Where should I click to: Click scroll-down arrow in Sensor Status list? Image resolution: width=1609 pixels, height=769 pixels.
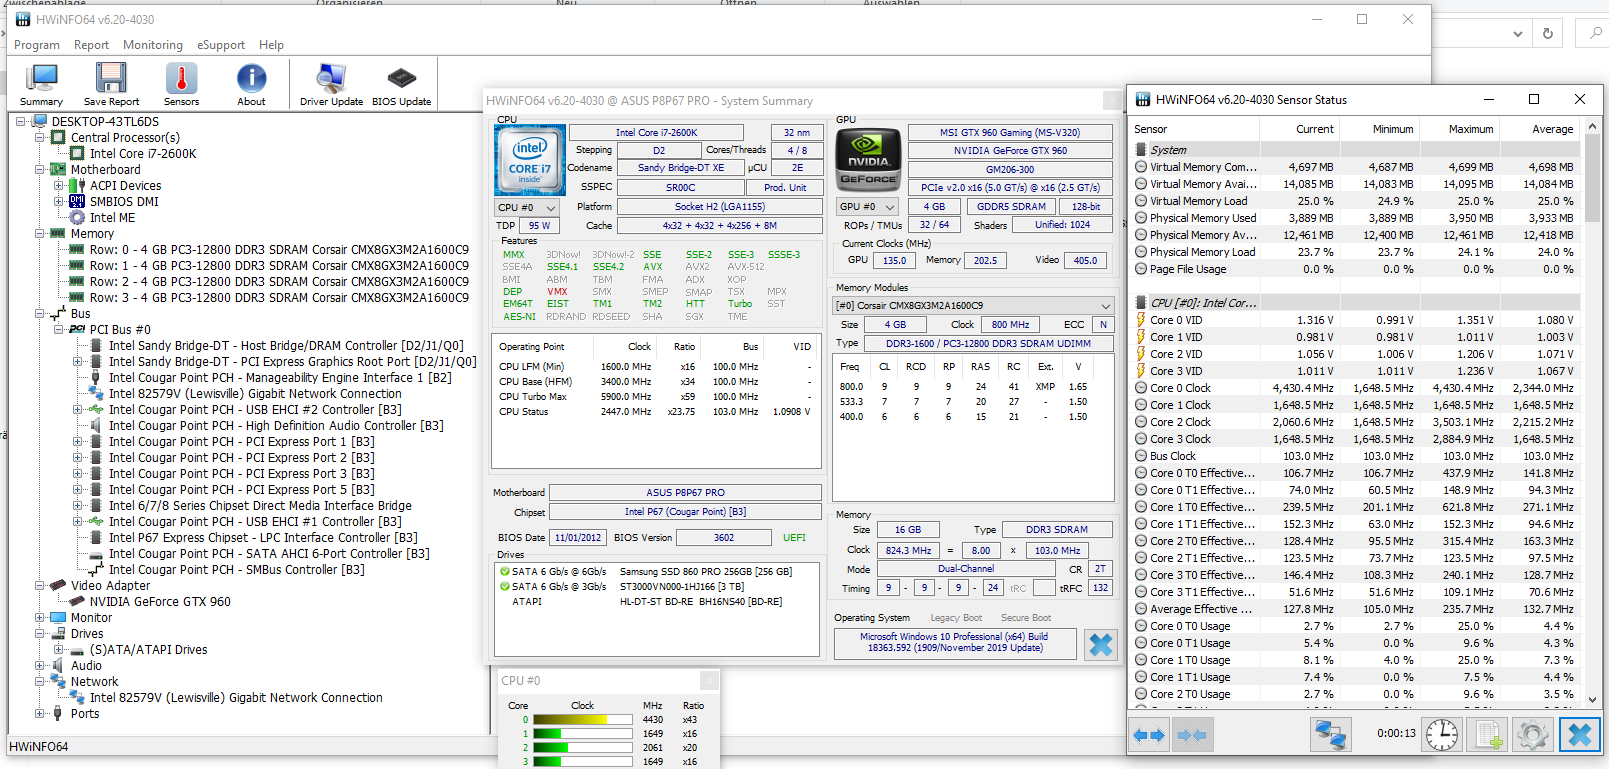click(x=1592, y=699)
